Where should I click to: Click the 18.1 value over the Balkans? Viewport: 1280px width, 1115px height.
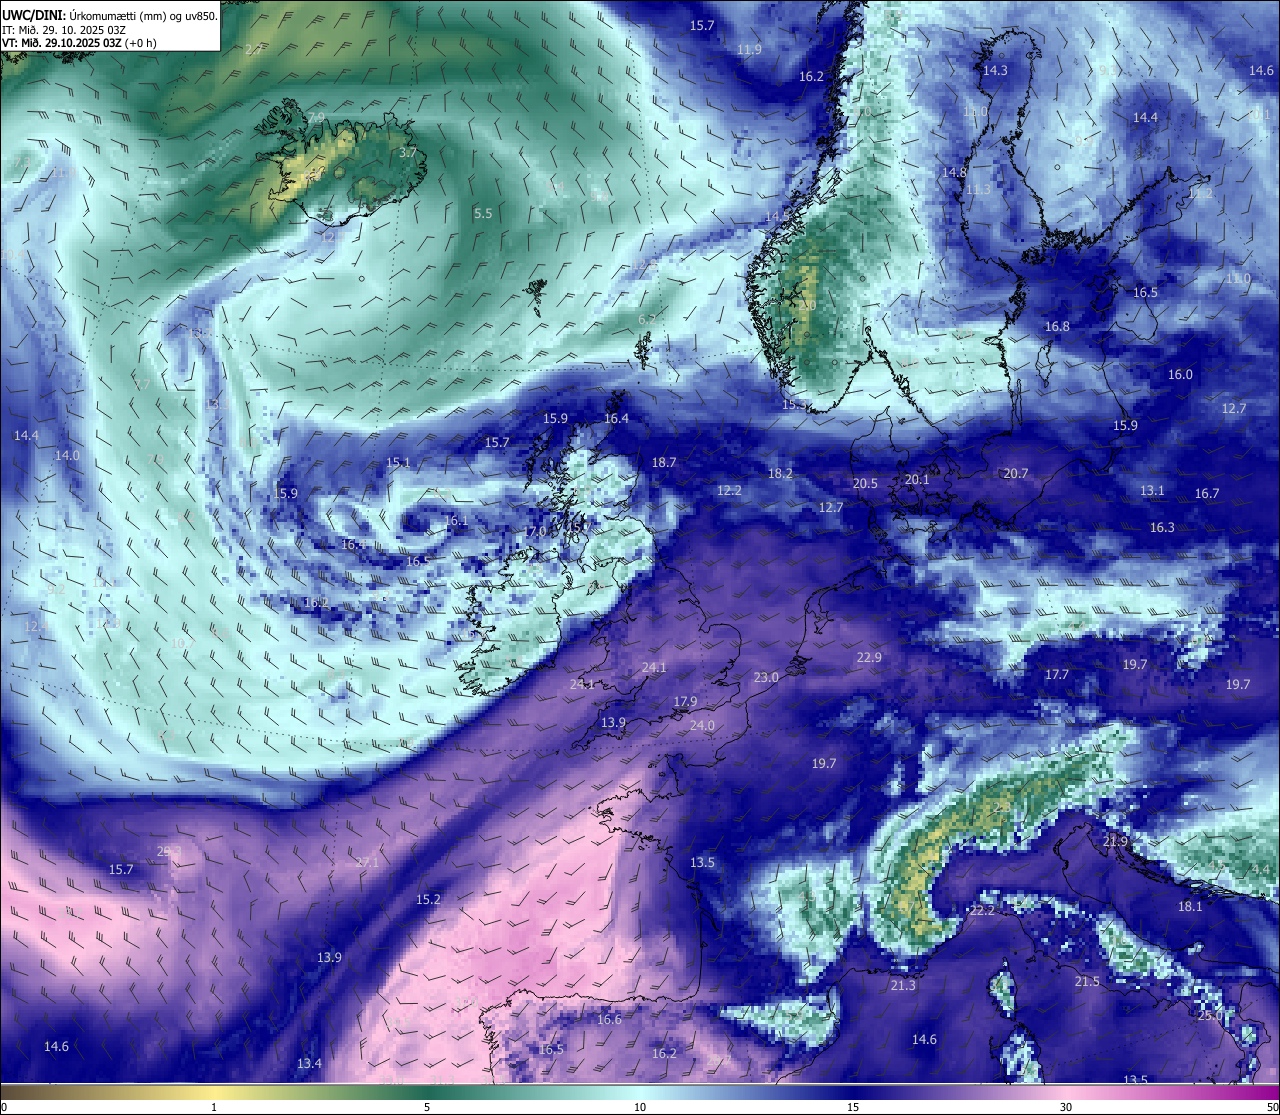1190,906
